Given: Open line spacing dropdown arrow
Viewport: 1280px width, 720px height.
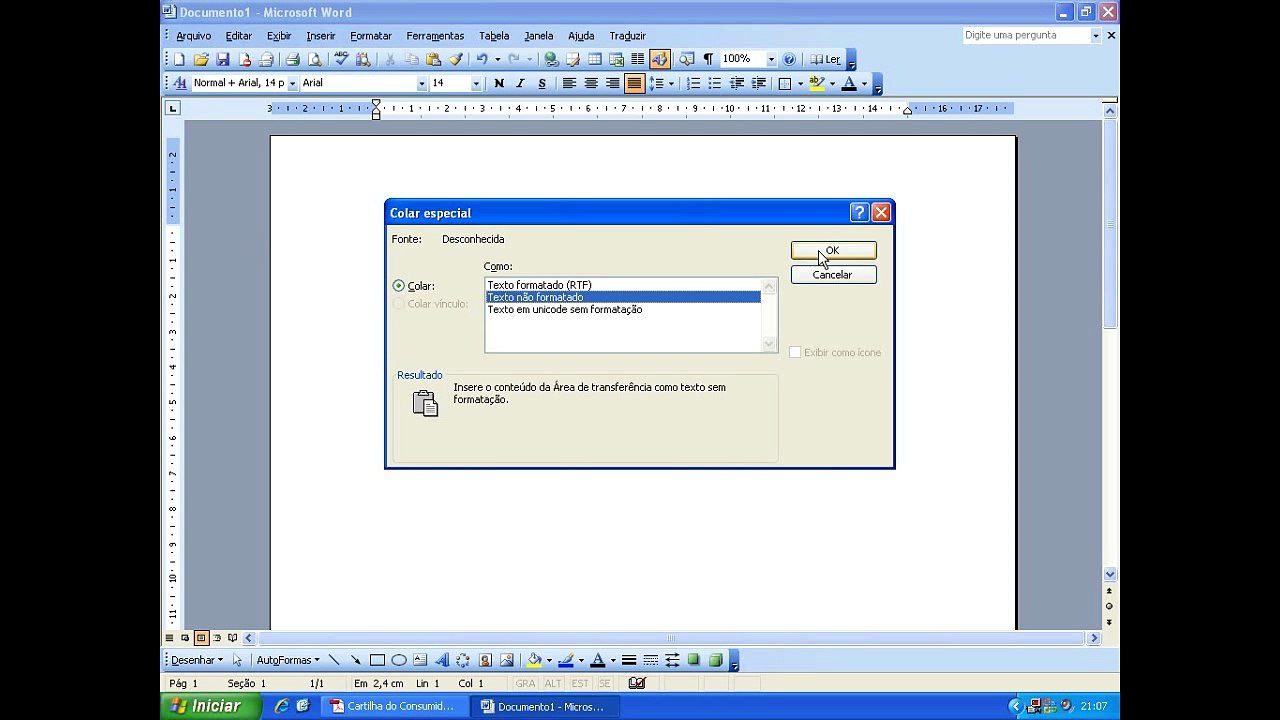Looking at the screenshot, I should [671, 84].
